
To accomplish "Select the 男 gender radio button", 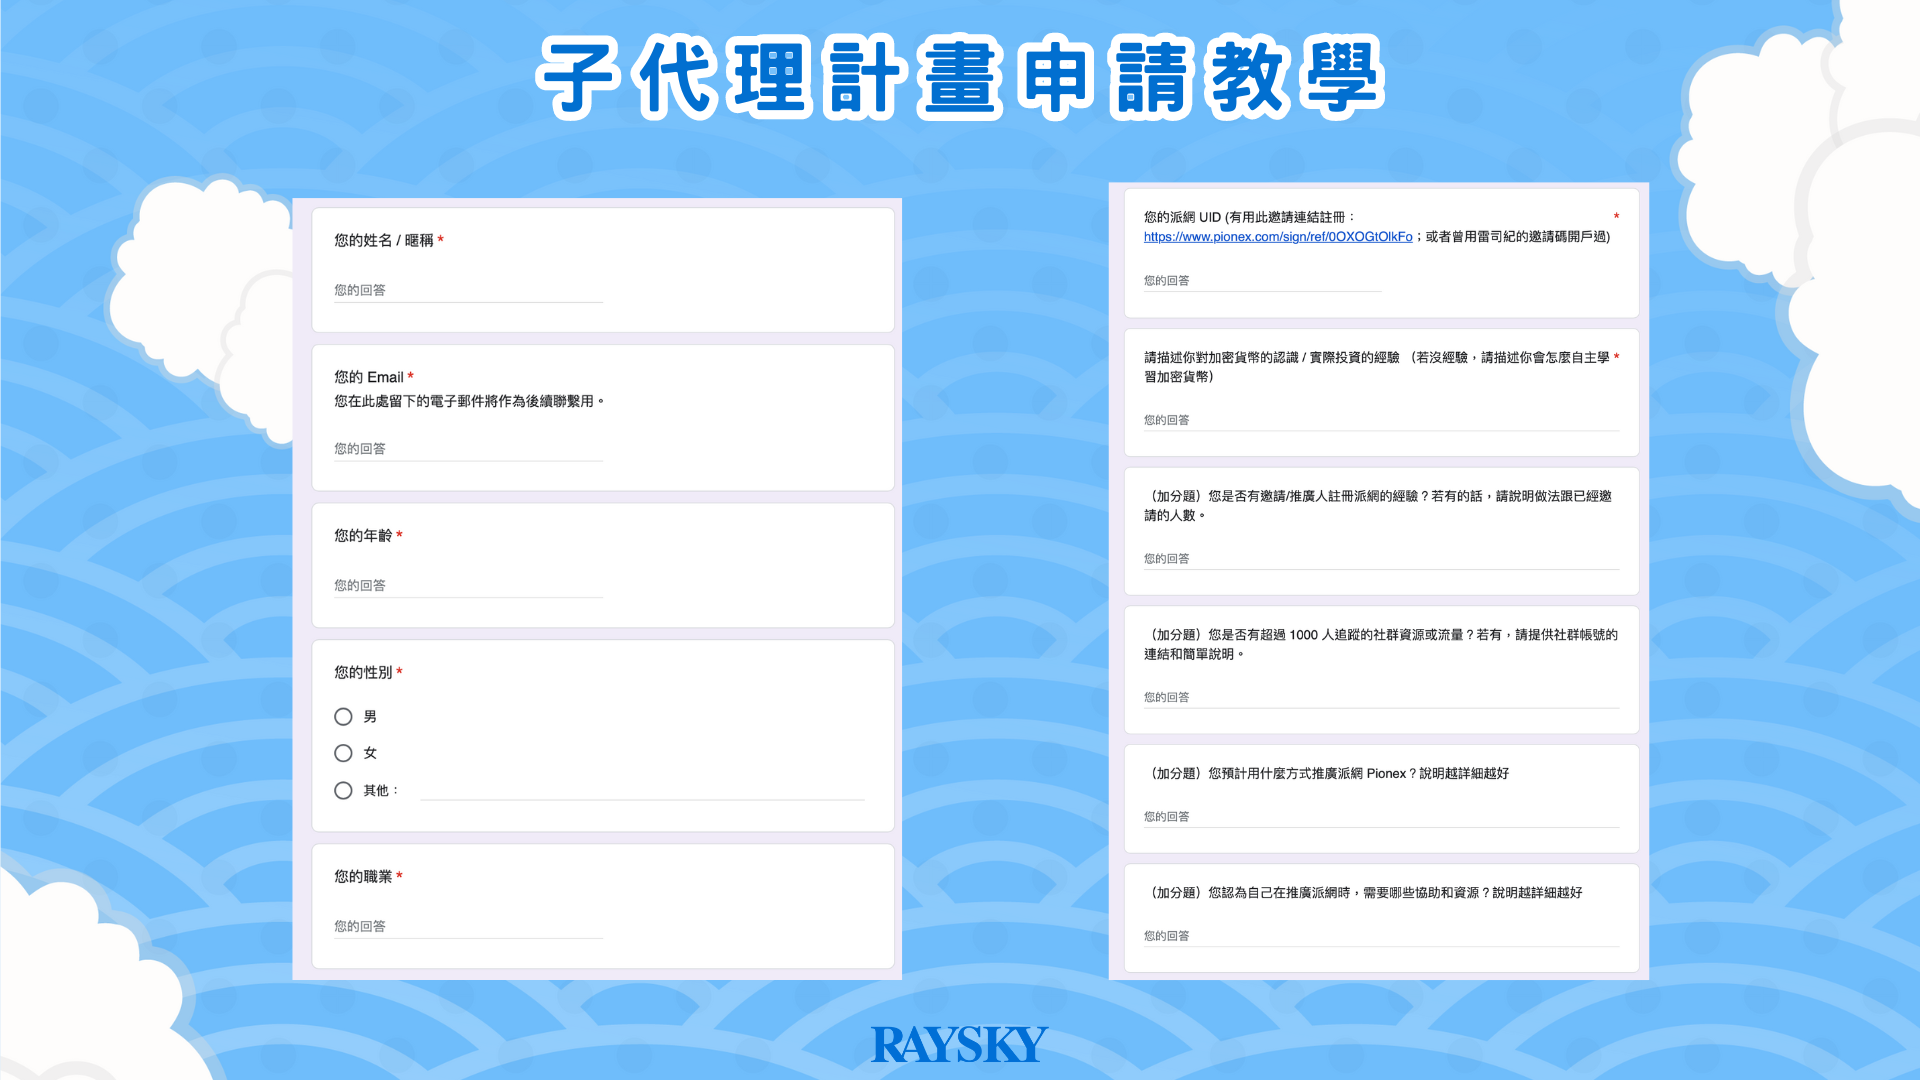I will (343, 717).
